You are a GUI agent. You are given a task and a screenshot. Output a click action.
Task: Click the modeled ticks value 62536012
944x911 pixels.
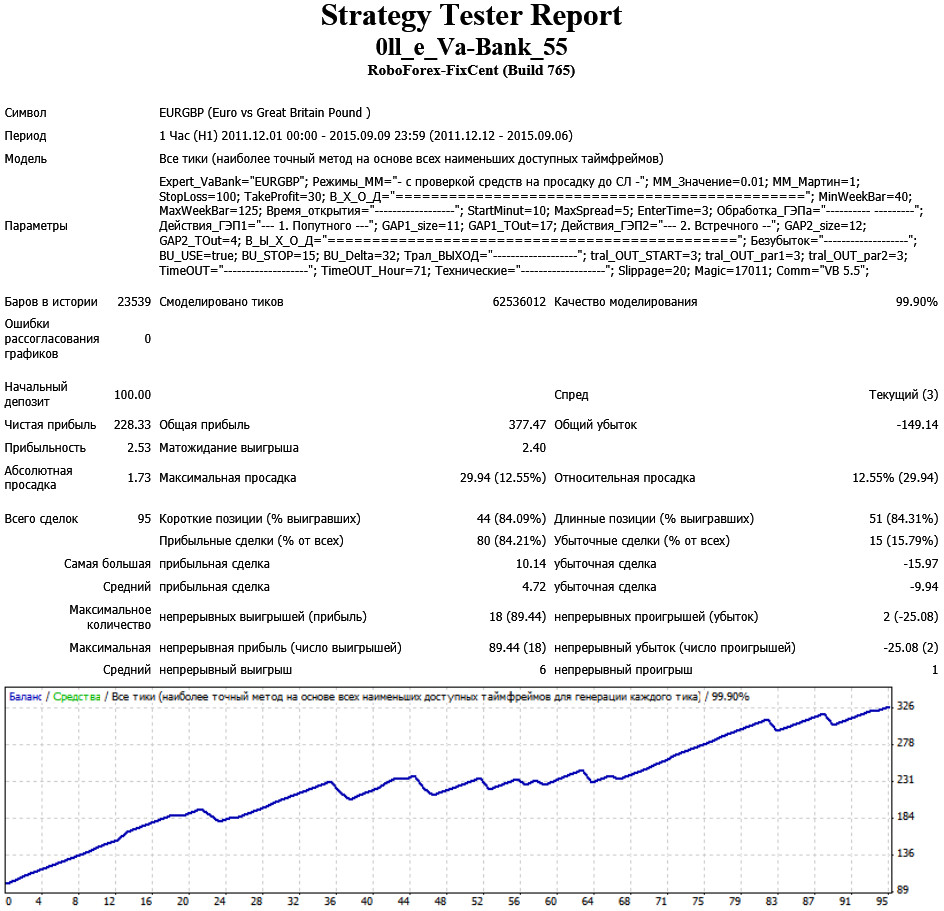click(519, 302)
